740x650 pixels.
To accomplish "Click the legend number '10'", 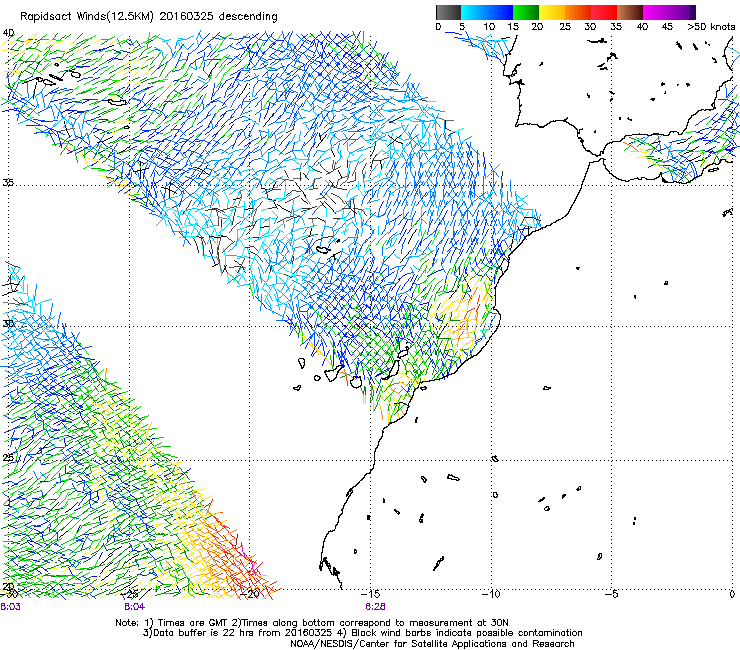I will pos(489,27).
